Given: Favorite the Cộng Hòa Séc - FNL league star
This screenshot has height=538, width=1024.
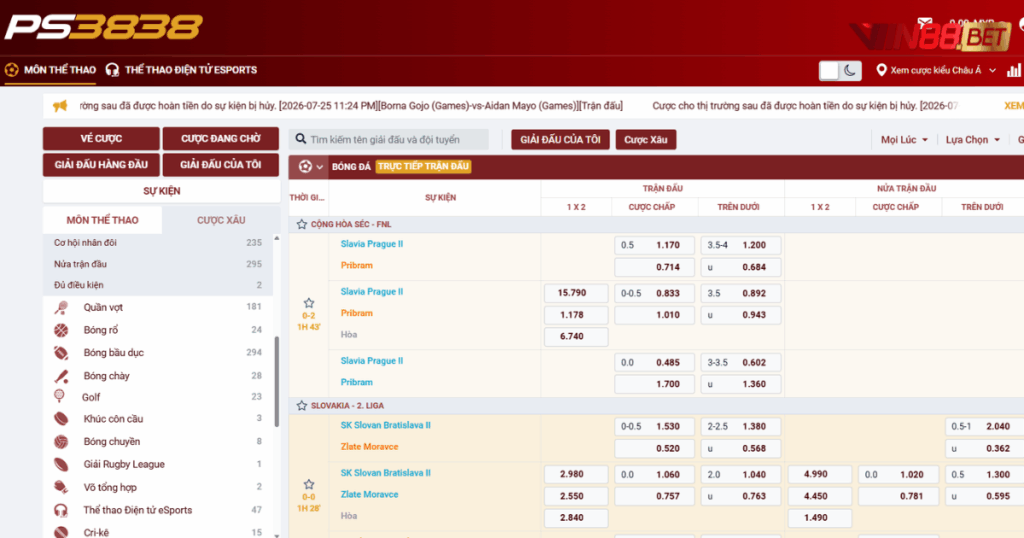Looking at the screenshot, I should click(302, 224).
